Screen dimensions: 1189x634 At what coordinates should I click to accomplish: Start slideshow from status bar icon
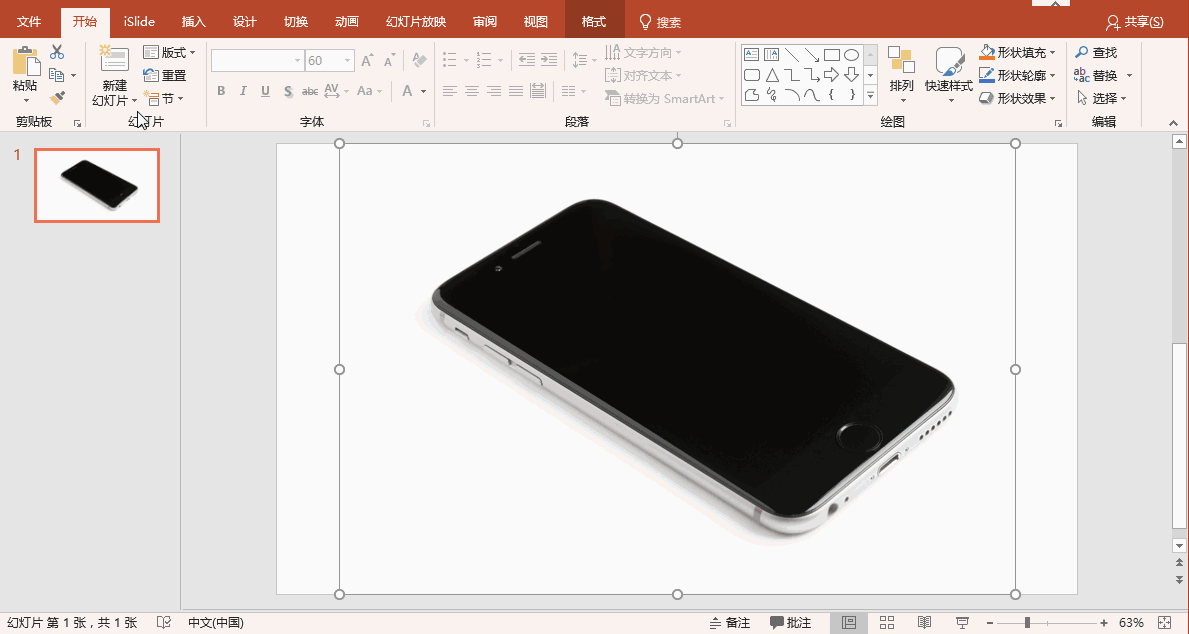coord(962,623)
